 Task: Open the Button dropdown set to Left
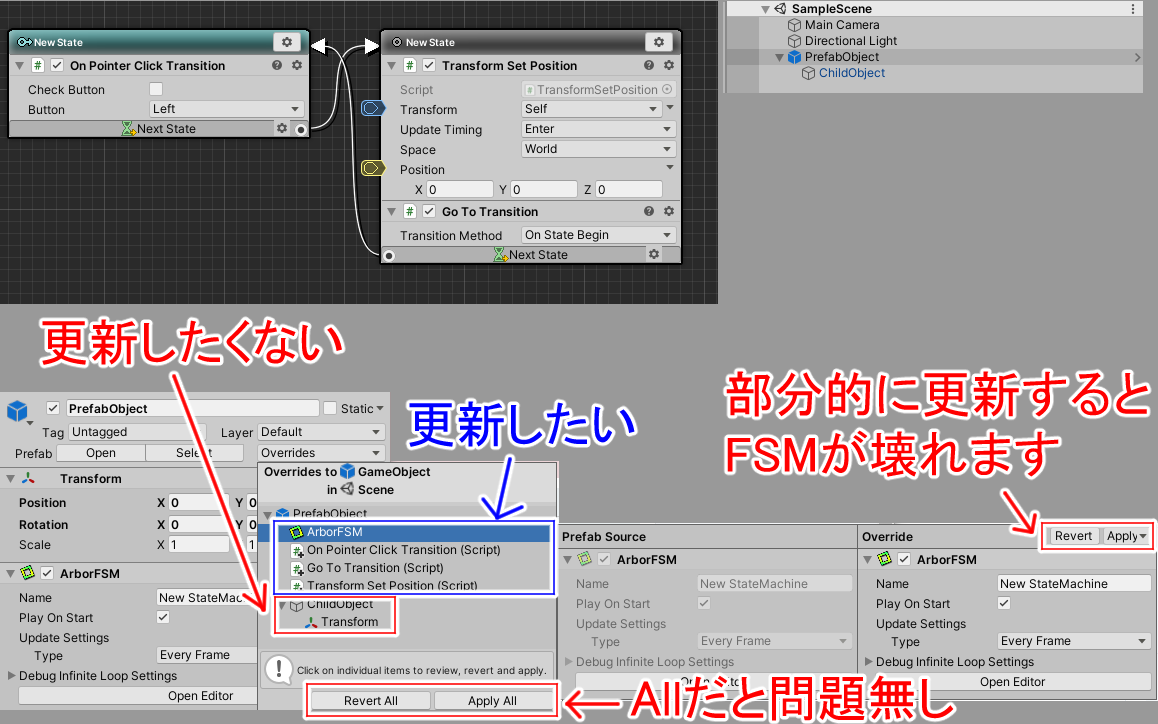(227, 109)
